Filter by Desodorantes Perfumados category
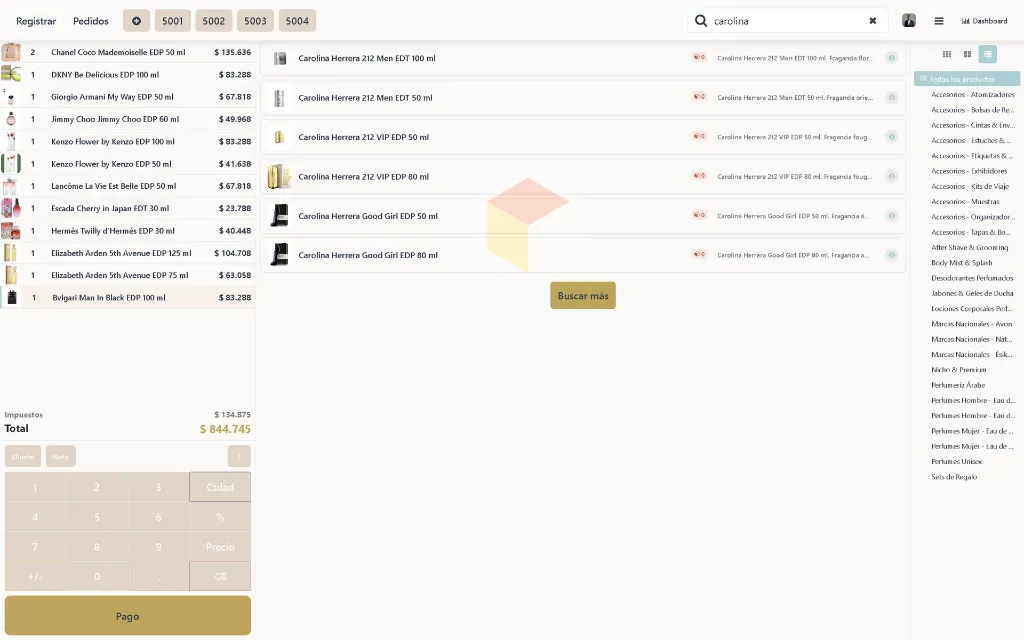This screenshot has width=1024, height=640. tap(972, 278)
